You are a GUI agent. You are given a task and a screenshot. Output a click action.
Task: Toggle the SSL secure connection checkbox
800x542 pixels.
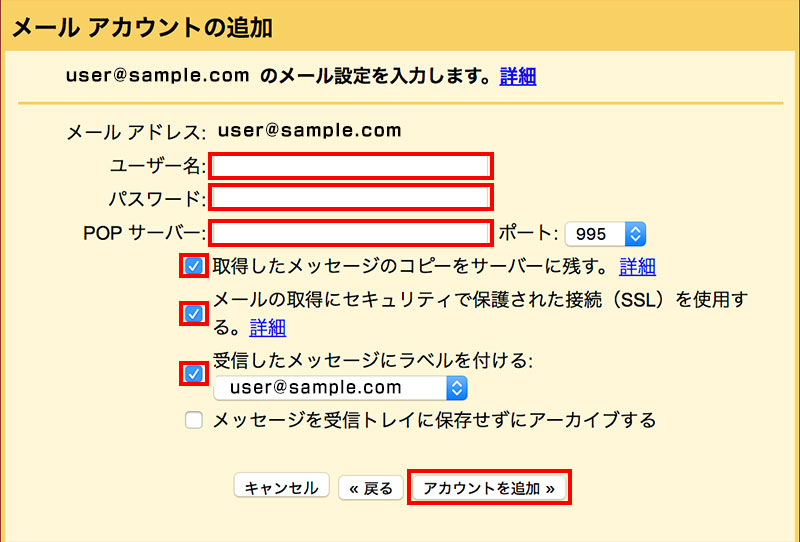click(194, 314)
